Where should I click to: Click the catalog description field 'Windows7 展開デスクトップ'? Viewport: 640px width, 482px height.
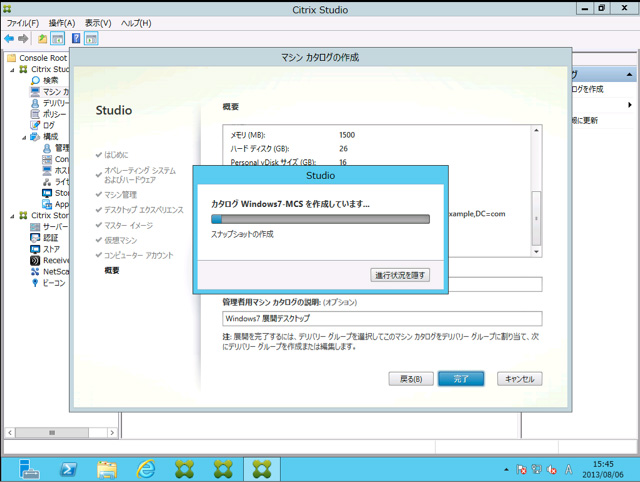(x=382, y=318)
